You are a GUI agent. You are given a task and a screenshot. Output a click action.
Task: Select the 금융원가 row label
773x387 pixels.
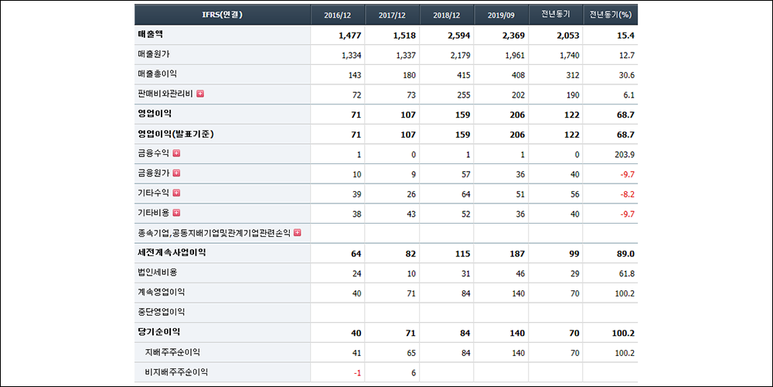153,173
